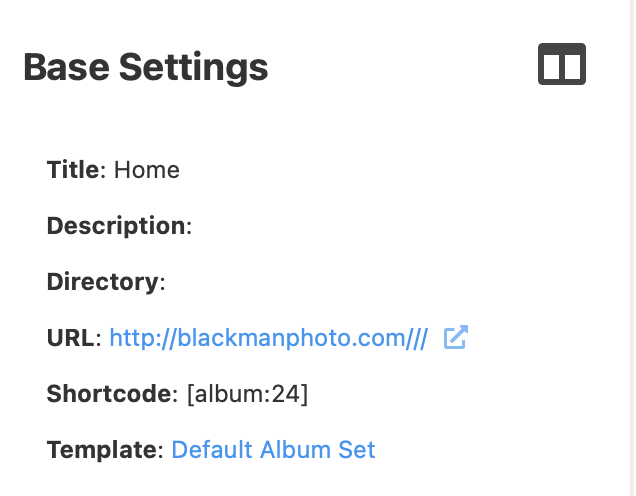Click the URL field label

tap(71, 338)
